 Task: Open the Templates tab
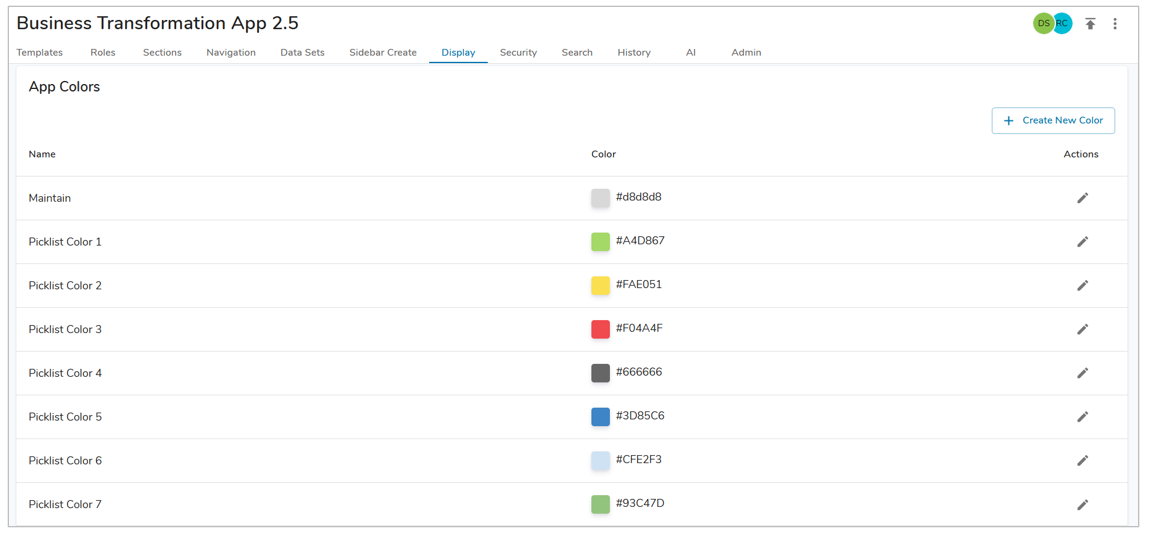click(x=40, y=52)
